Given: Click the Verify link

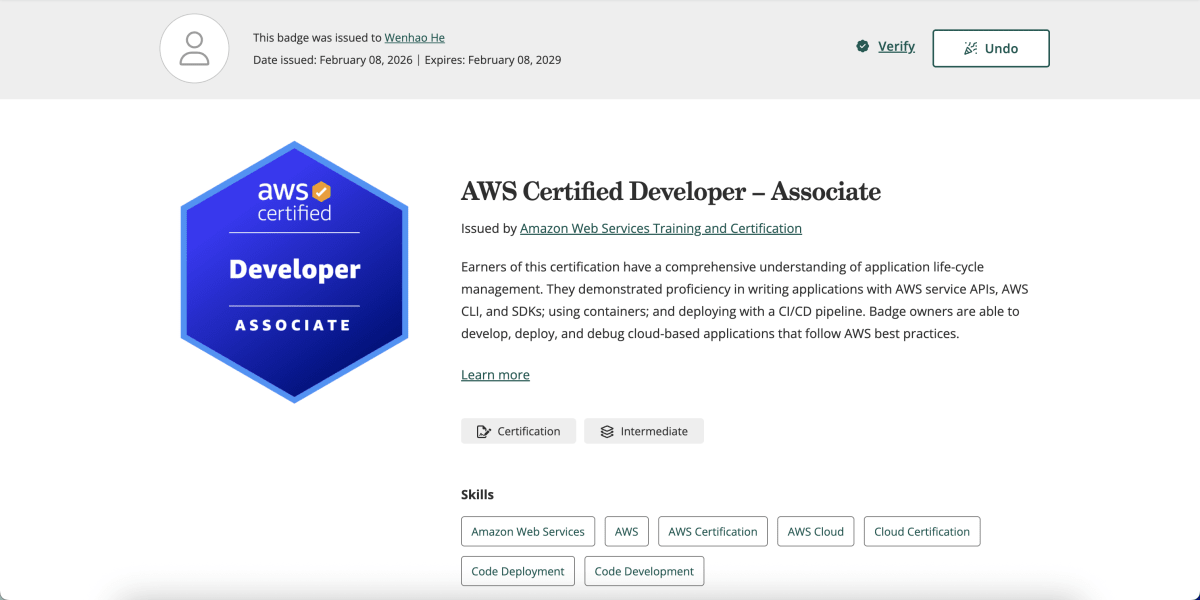Looking at the screenshot, I should click(x=896, y=46).
